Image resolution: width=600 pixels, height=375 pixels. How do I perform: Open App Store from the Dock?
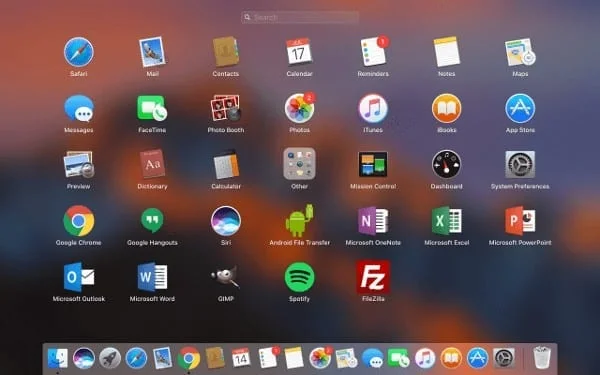click(478, 359)
